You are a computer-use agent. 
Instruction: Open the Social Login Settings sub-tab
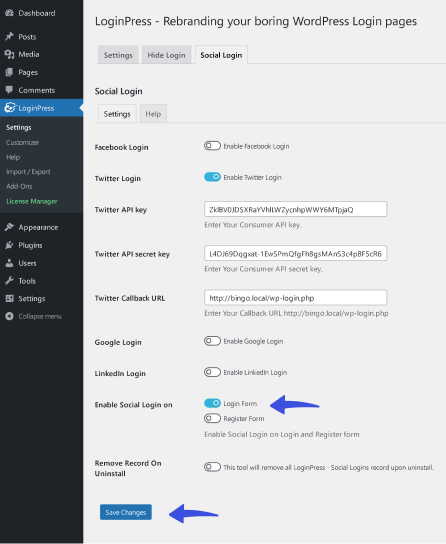point(117,113)
